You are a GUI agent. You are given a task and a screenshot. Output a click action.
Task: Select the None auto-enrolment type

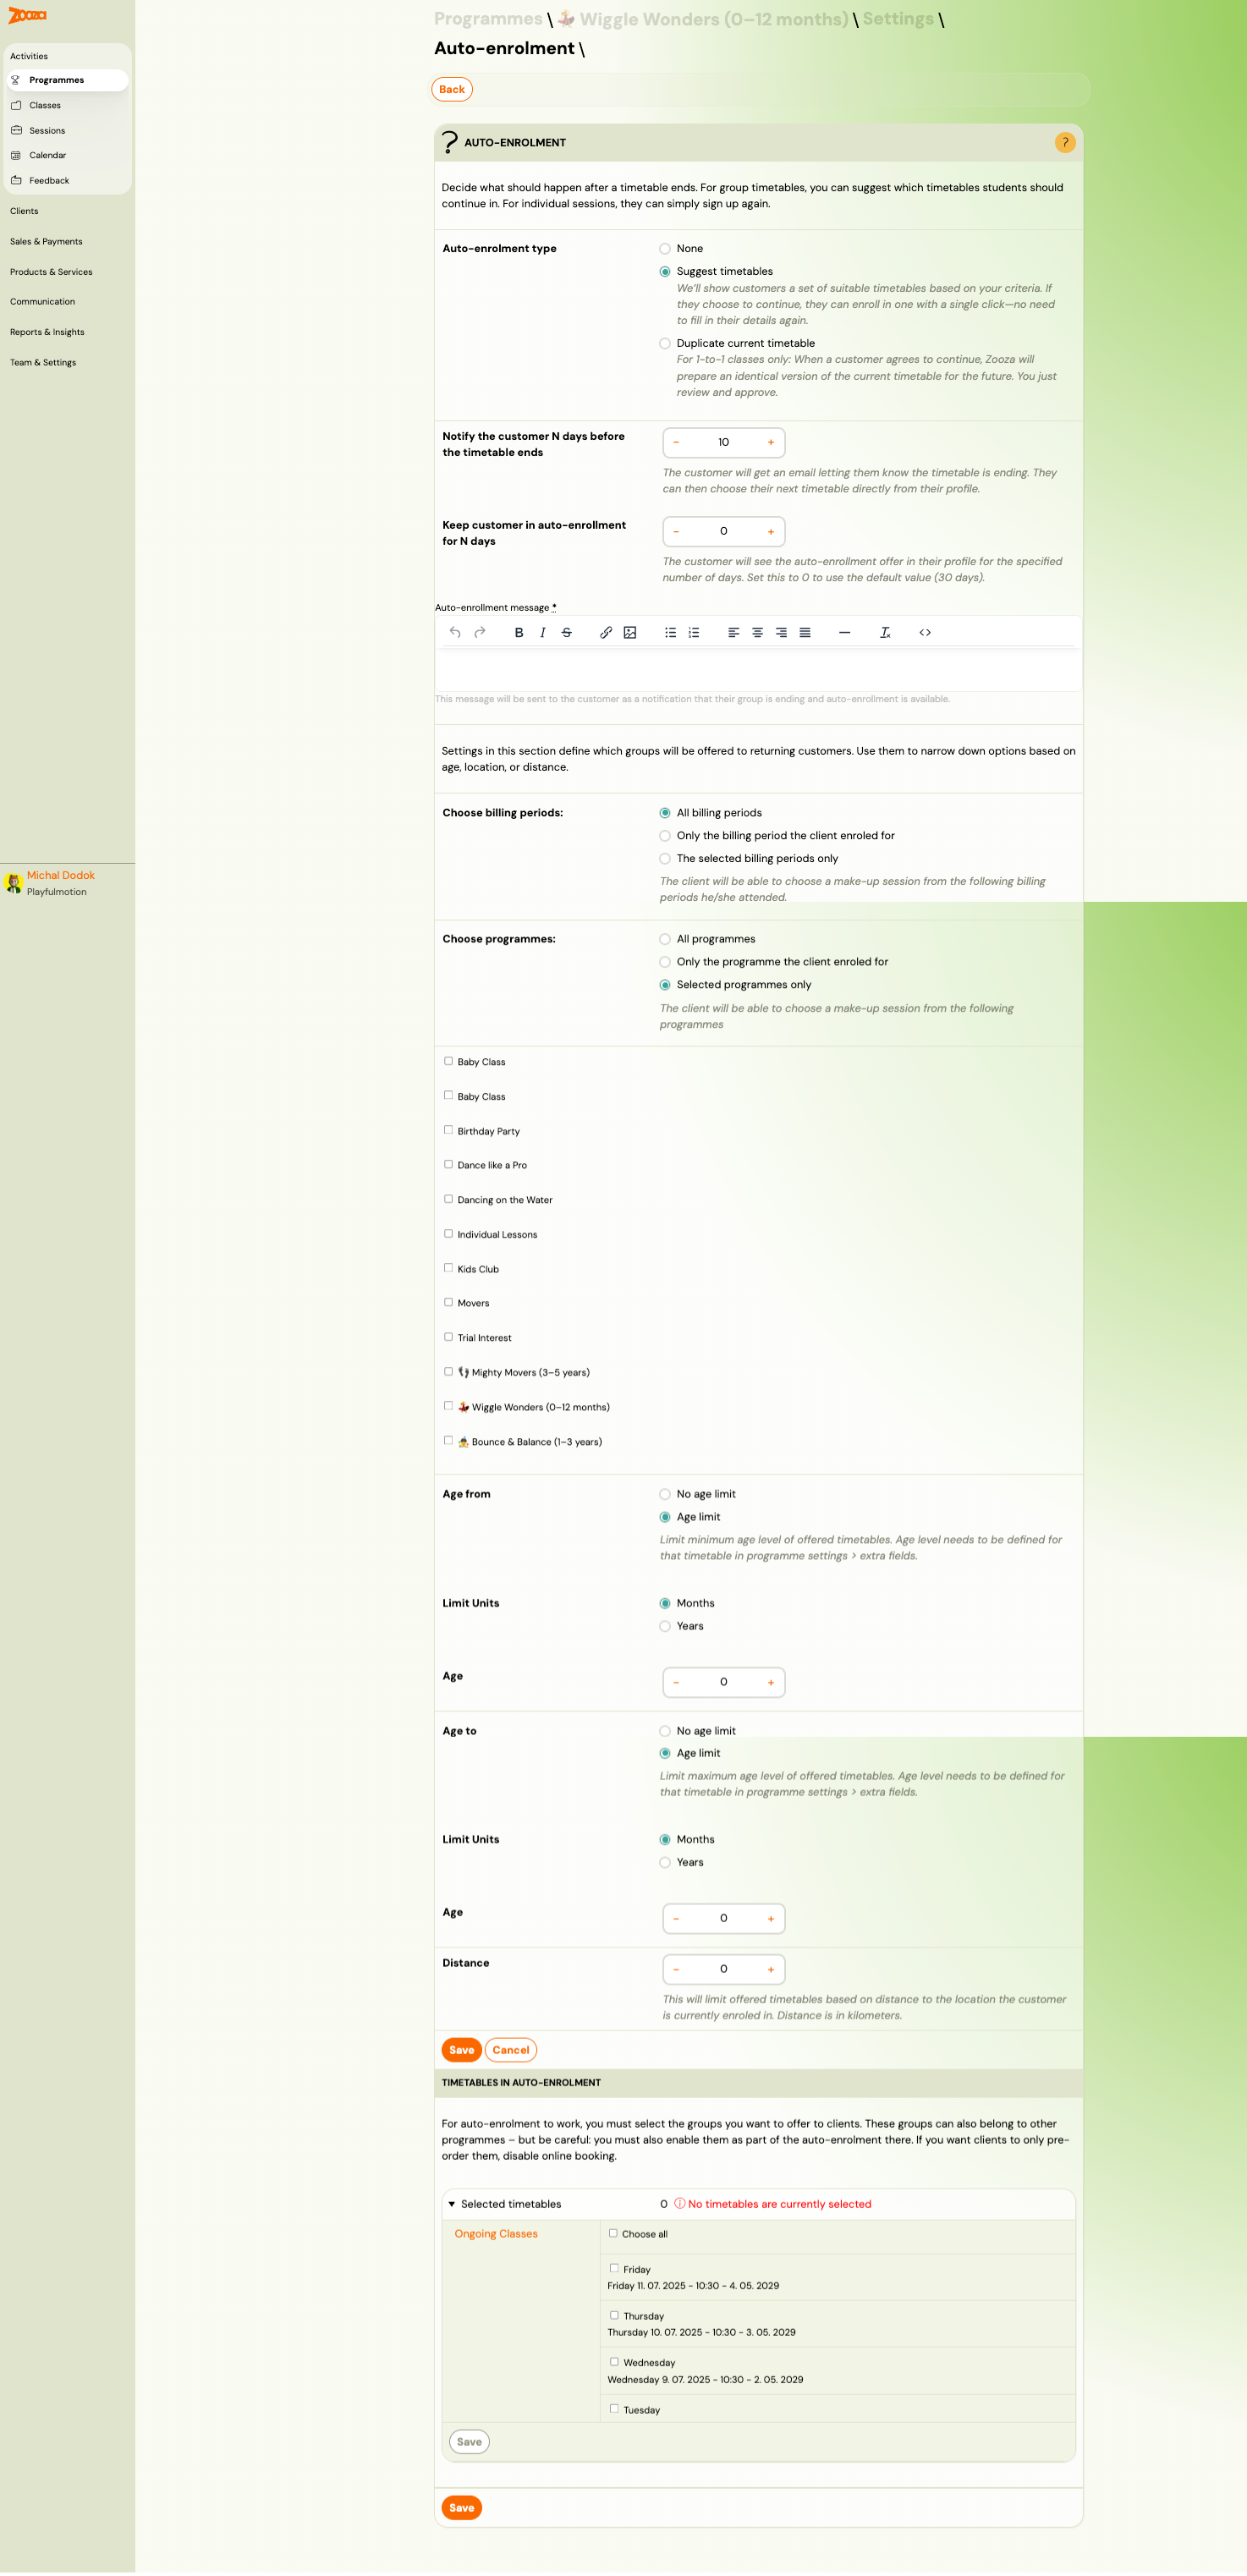click(x=665, y=249)
